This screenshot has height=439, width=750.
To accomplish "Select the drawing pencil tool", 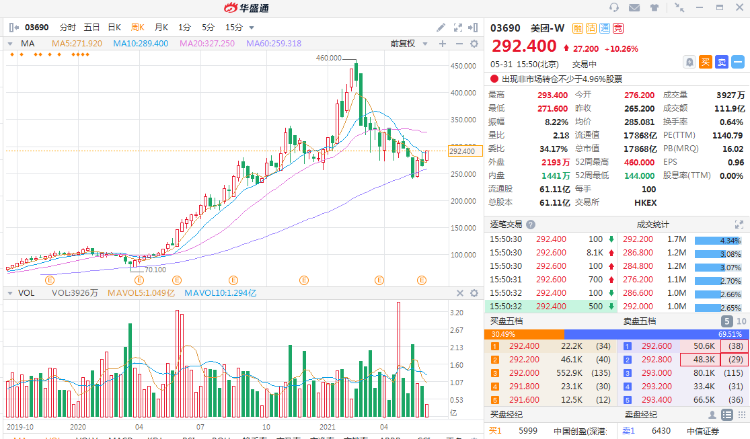I will click(441, 28).
